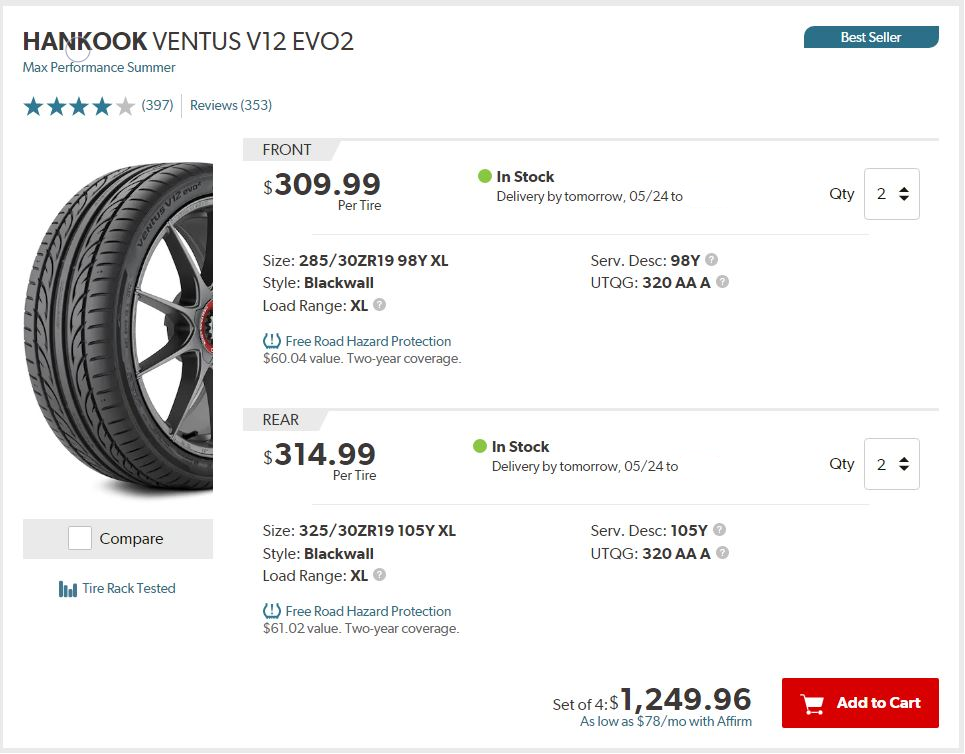Open the front Load Range XL help icon
This screenshot has width=965, height=754.
[x=378, y=305]
